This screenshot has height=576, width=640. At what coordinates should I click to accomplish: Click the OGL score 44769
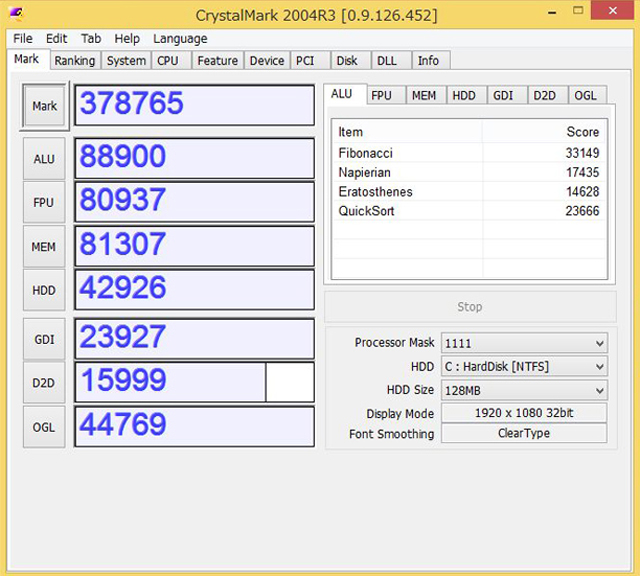(x=194, y=427)
